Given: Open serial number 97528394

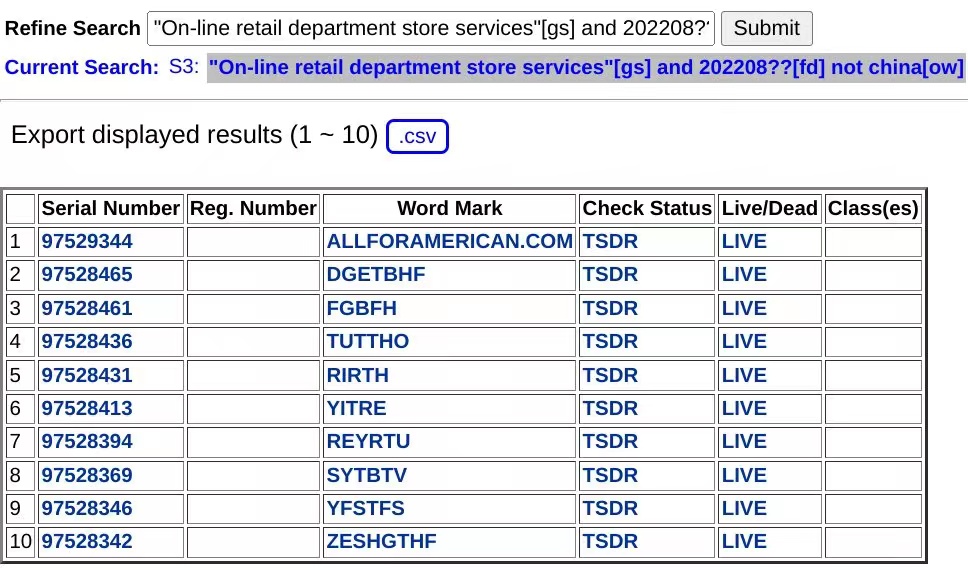Looking at the screenshot, I should coord(87,441).
